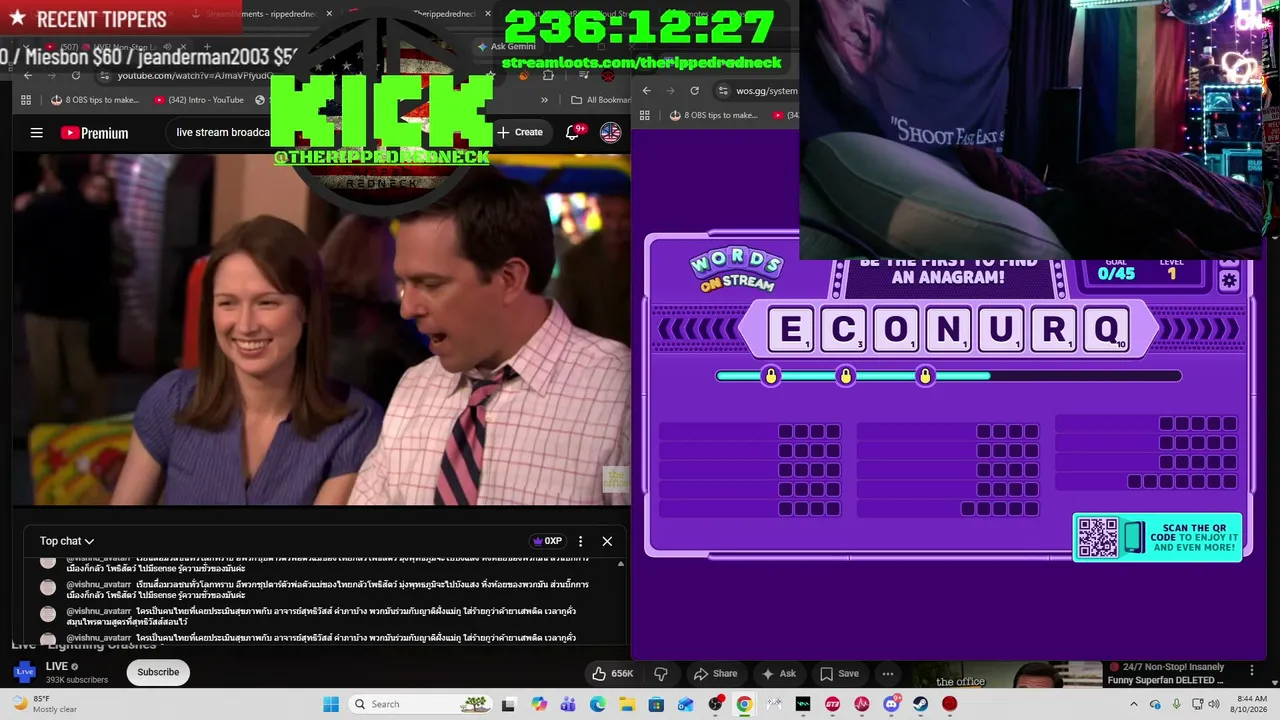This screenshot has width=1280, height=720.
Task: Open the '(342) Intro - YouTube' bookmark
Action: pos(199,100)
